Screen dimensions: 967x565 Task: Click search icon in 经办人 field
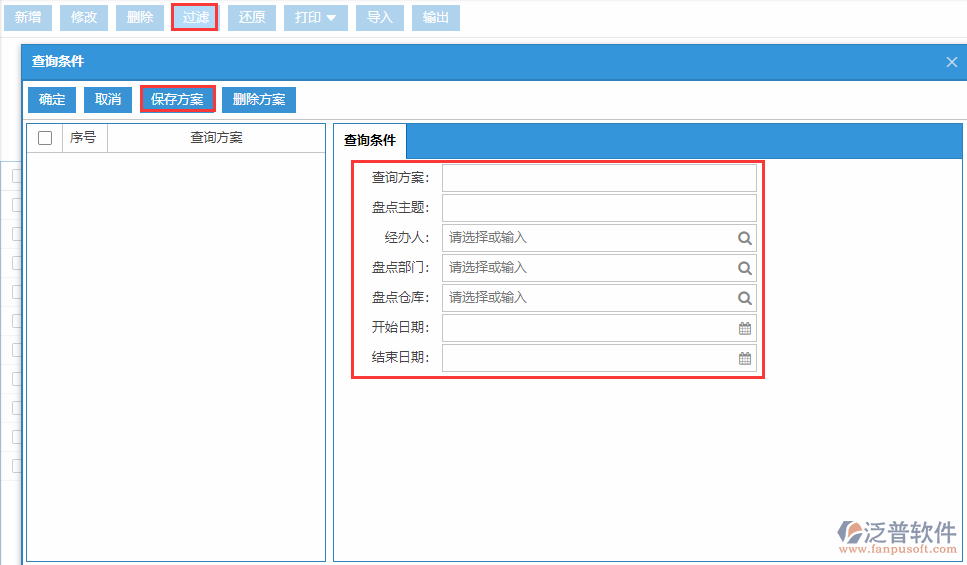(744, 238)
